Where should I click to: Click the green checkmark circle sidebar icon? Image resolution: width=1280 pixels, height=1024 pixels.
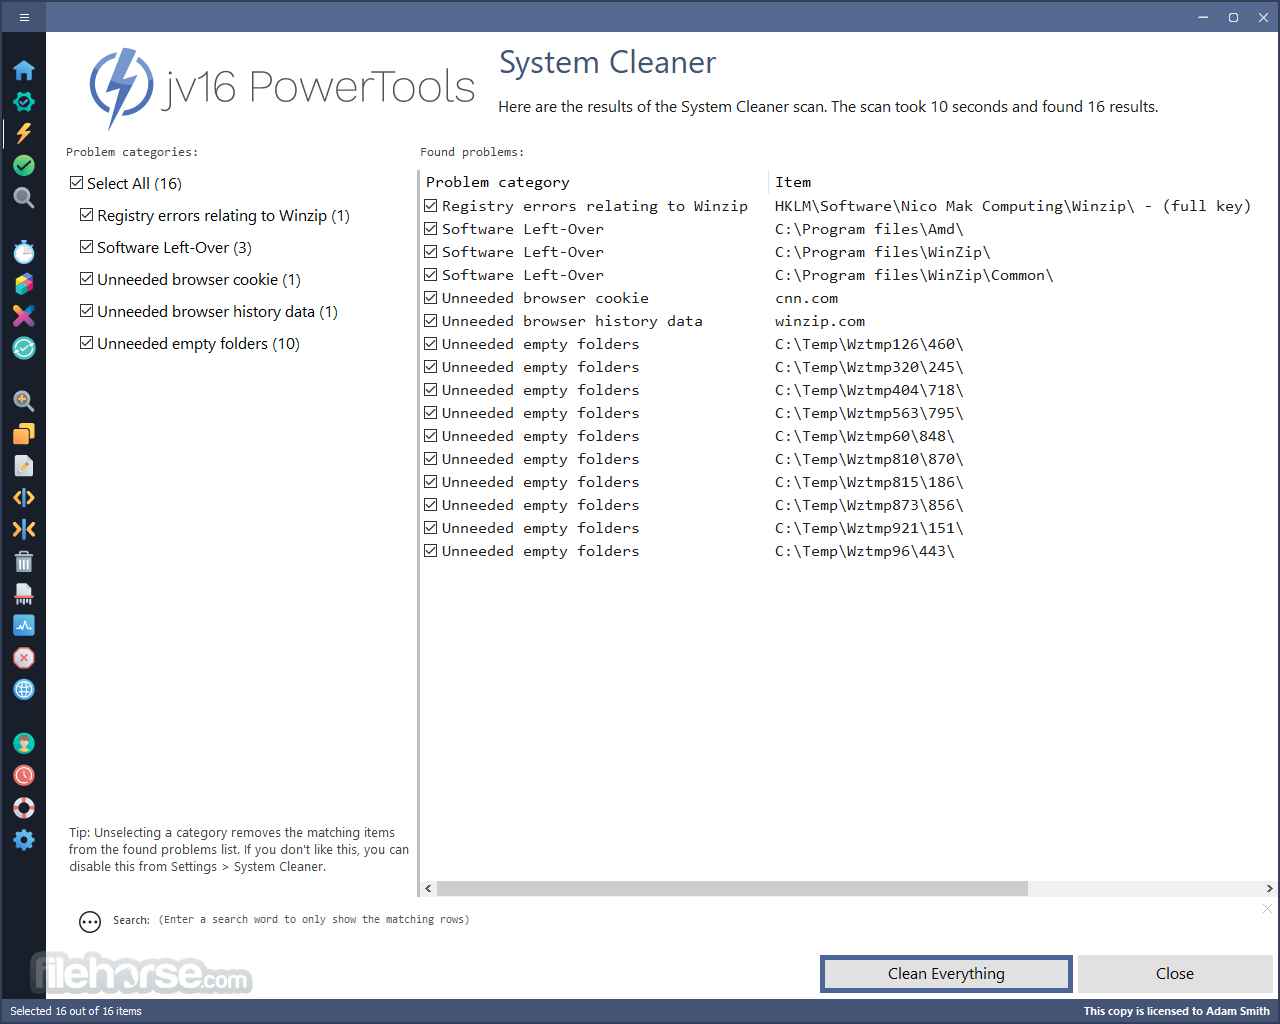point(24,166)
